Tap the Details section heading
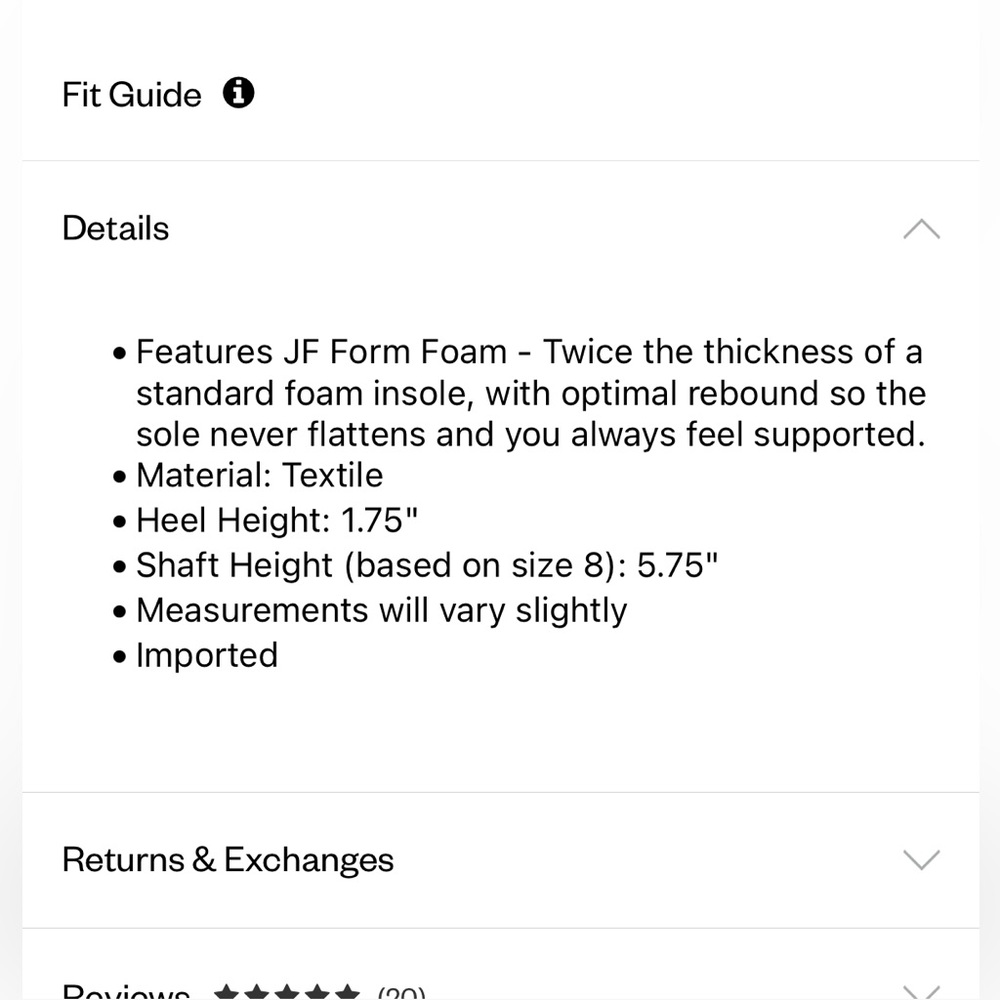Viewport: 1000px width, 1000px height. (x=115, y=228)
